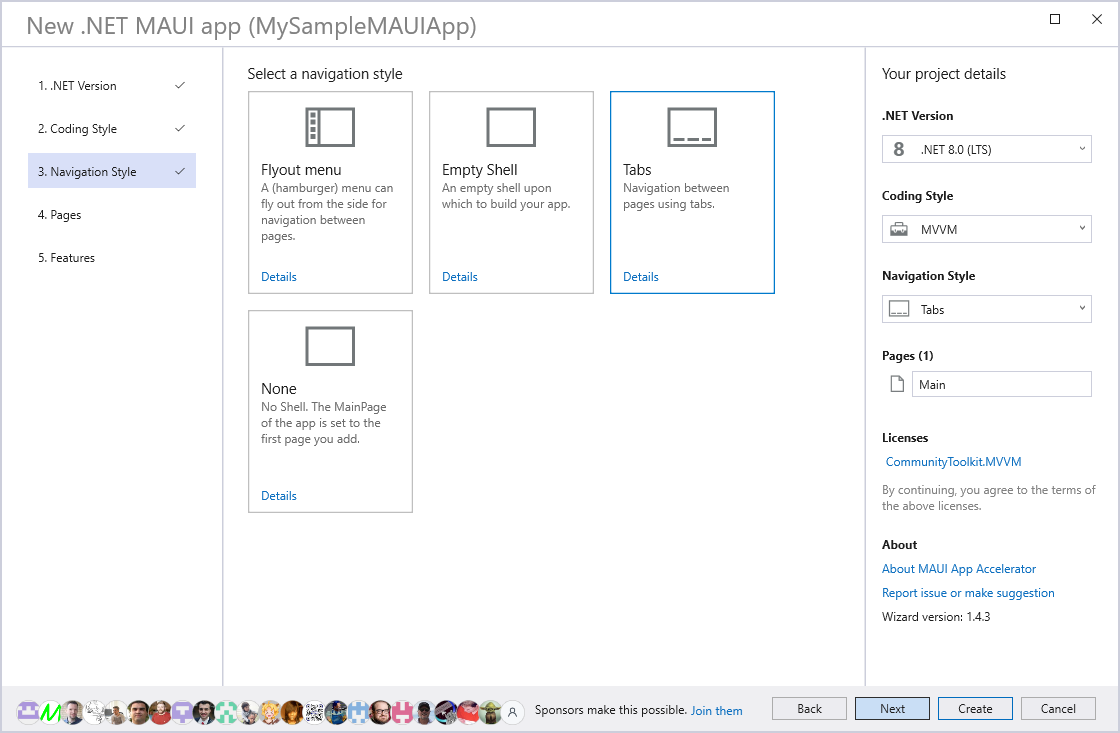This screenshot has width=1120, height=733.
Task: Open the CommunityToolkit.MVVM license link
Action: [x=953, y=462]
